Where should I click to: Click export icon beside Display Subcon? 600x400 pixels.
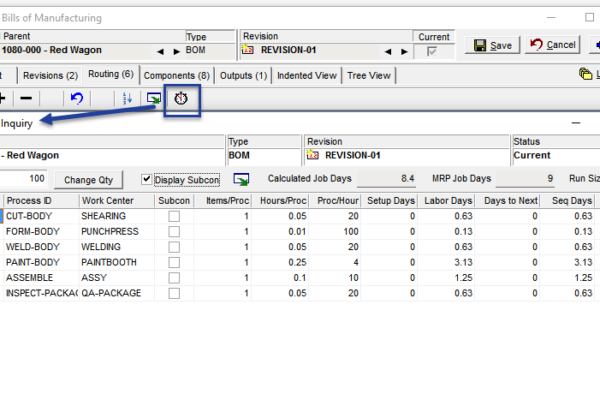[241, 179]
